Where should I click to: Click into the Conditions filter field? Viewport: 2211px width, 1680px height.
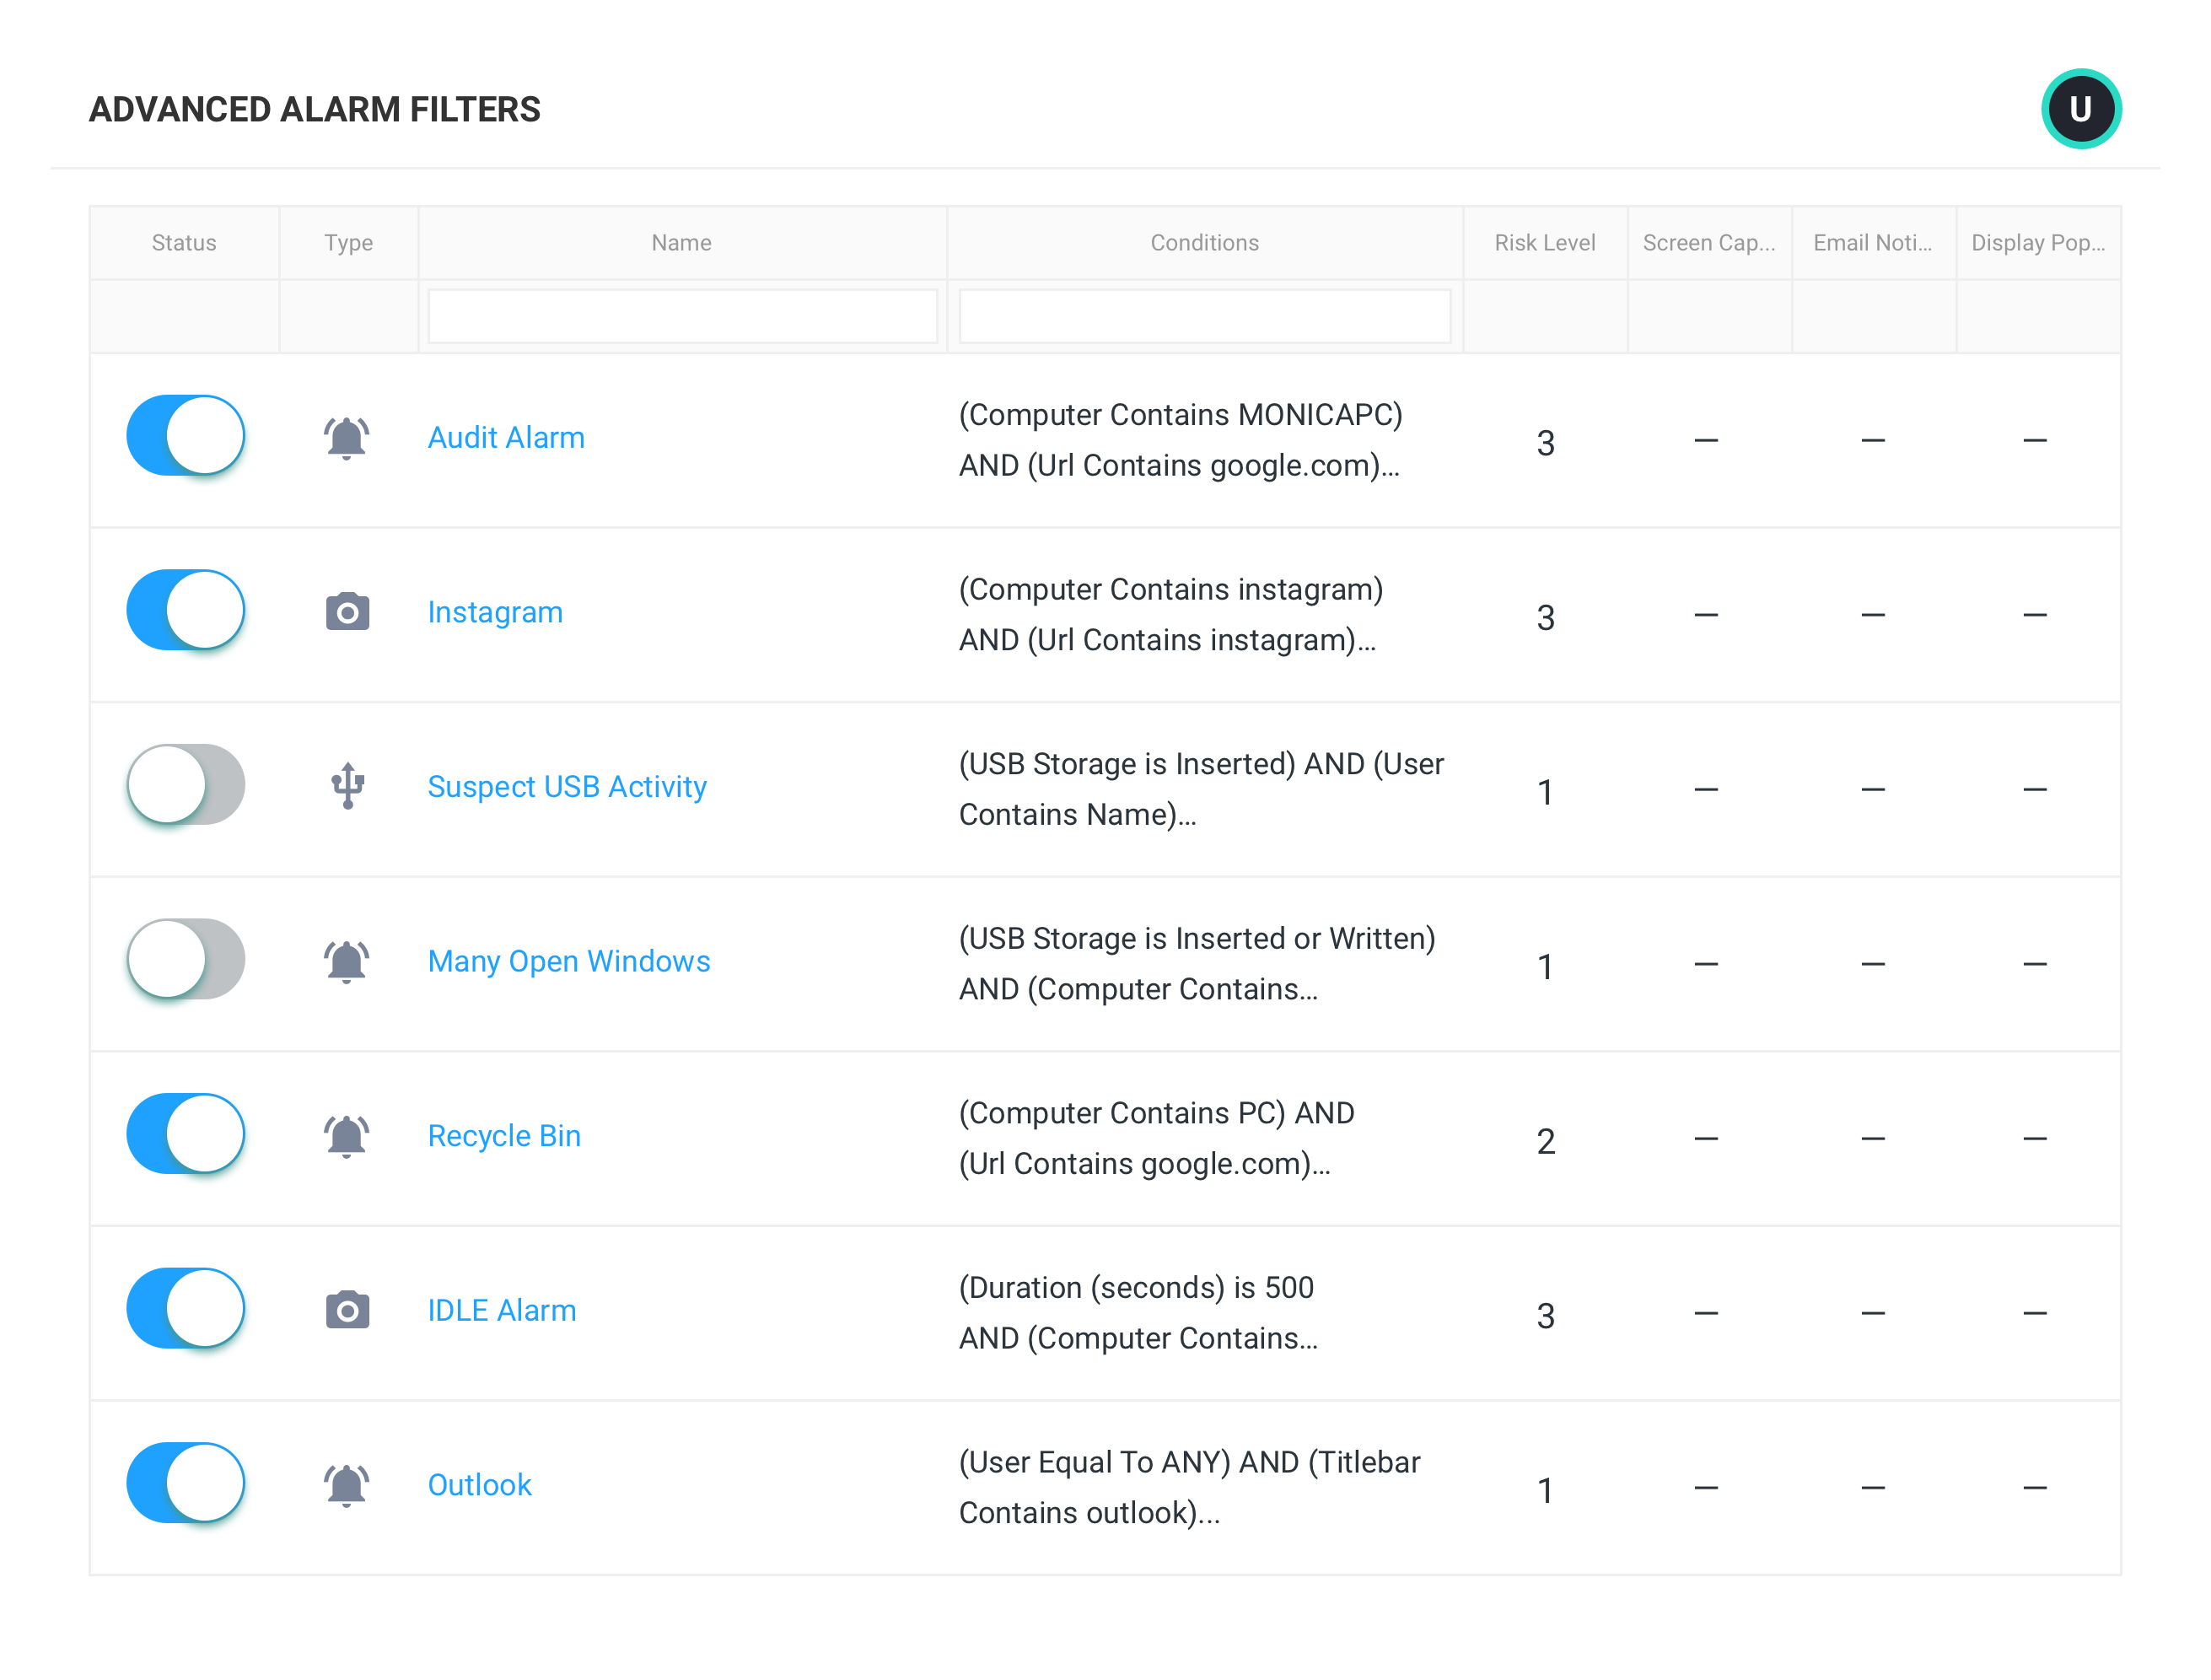pos(1204,315)
